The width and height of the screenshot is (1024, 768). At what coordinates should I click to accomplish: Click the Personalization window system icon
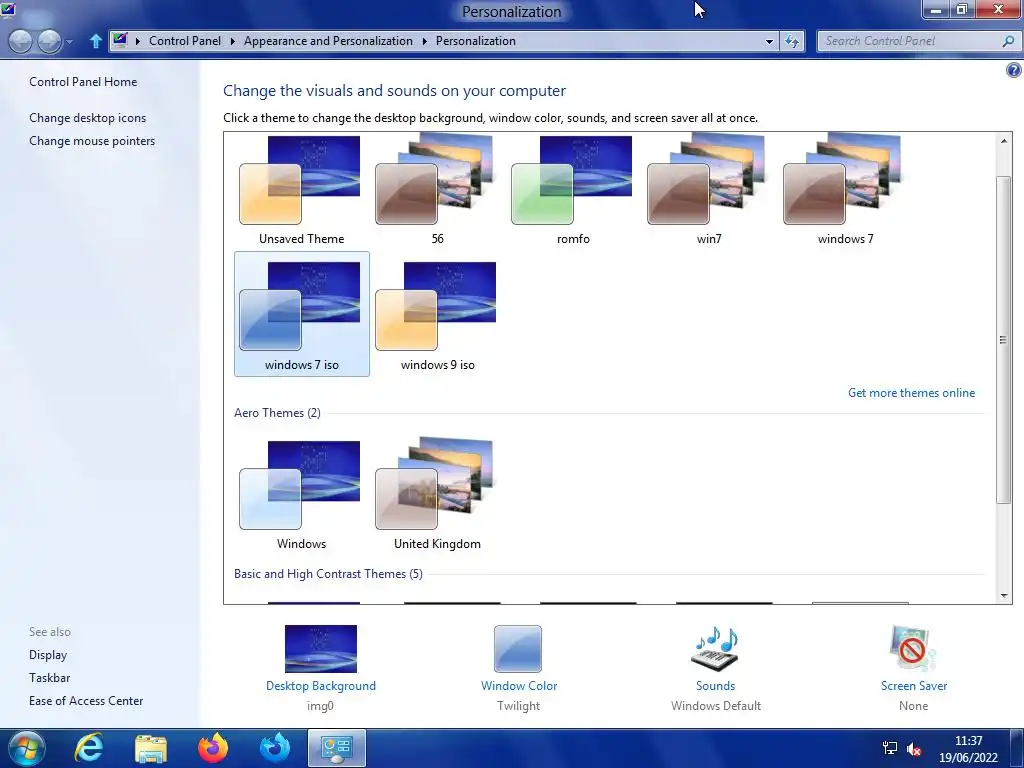pyautogui.click(x=8, y=10)
